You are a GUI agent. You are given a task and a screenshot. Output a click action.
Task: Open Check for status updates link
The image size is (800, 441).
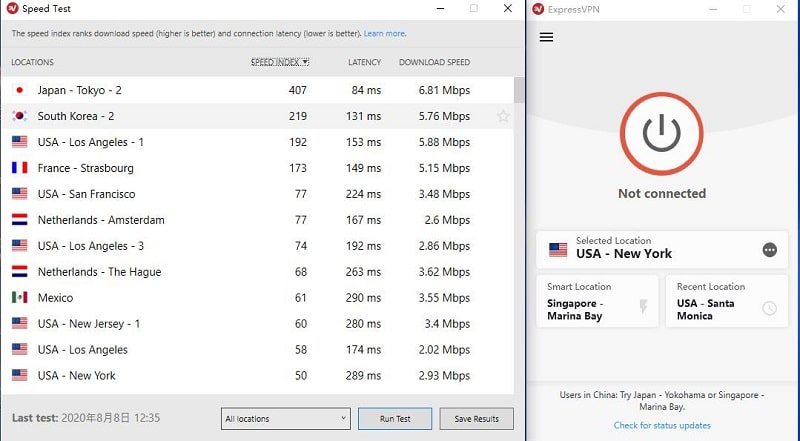pos(662,425)
